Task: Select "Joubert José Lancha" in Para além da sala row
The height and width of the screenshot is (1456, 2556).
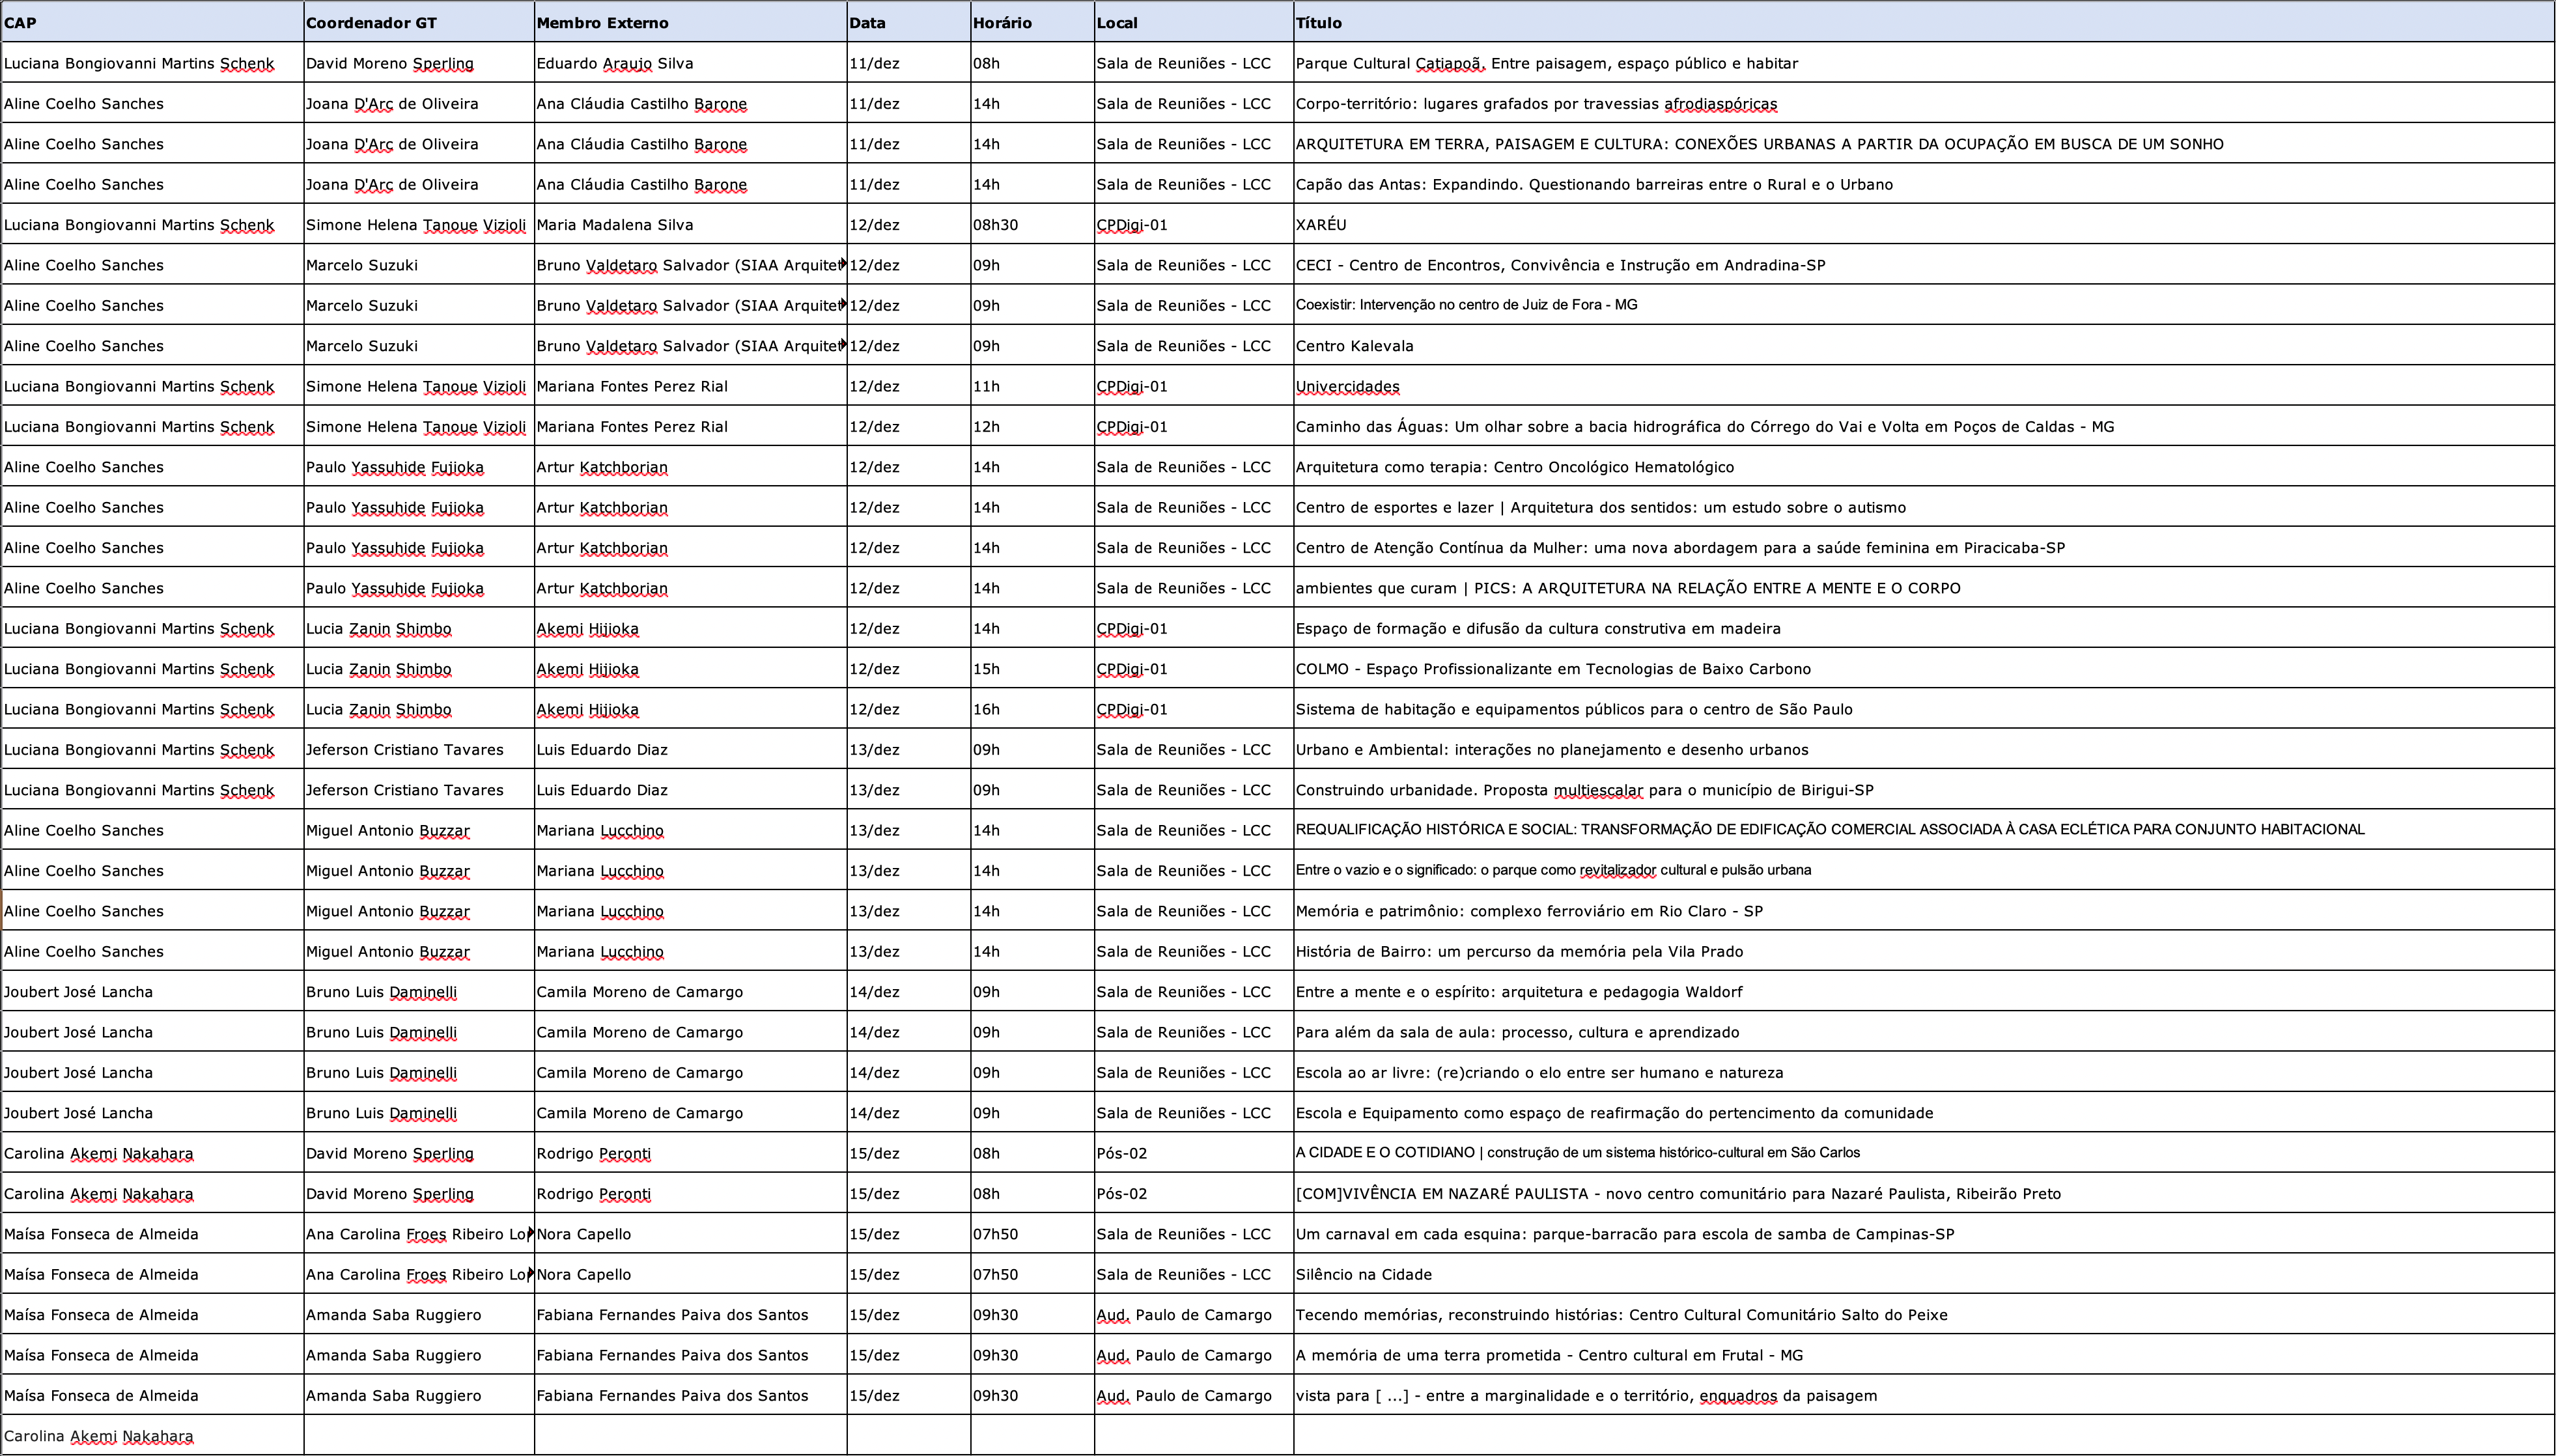Action: point(152,1032)
